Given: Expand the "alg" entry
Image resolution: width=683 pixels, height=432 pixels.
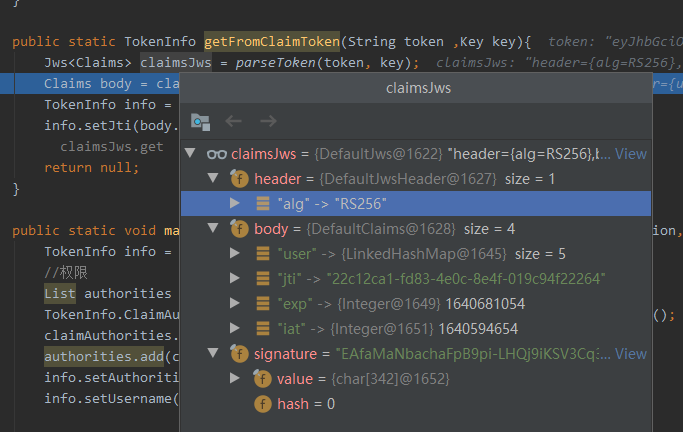Looking at the screenshot, I should 236,204.
